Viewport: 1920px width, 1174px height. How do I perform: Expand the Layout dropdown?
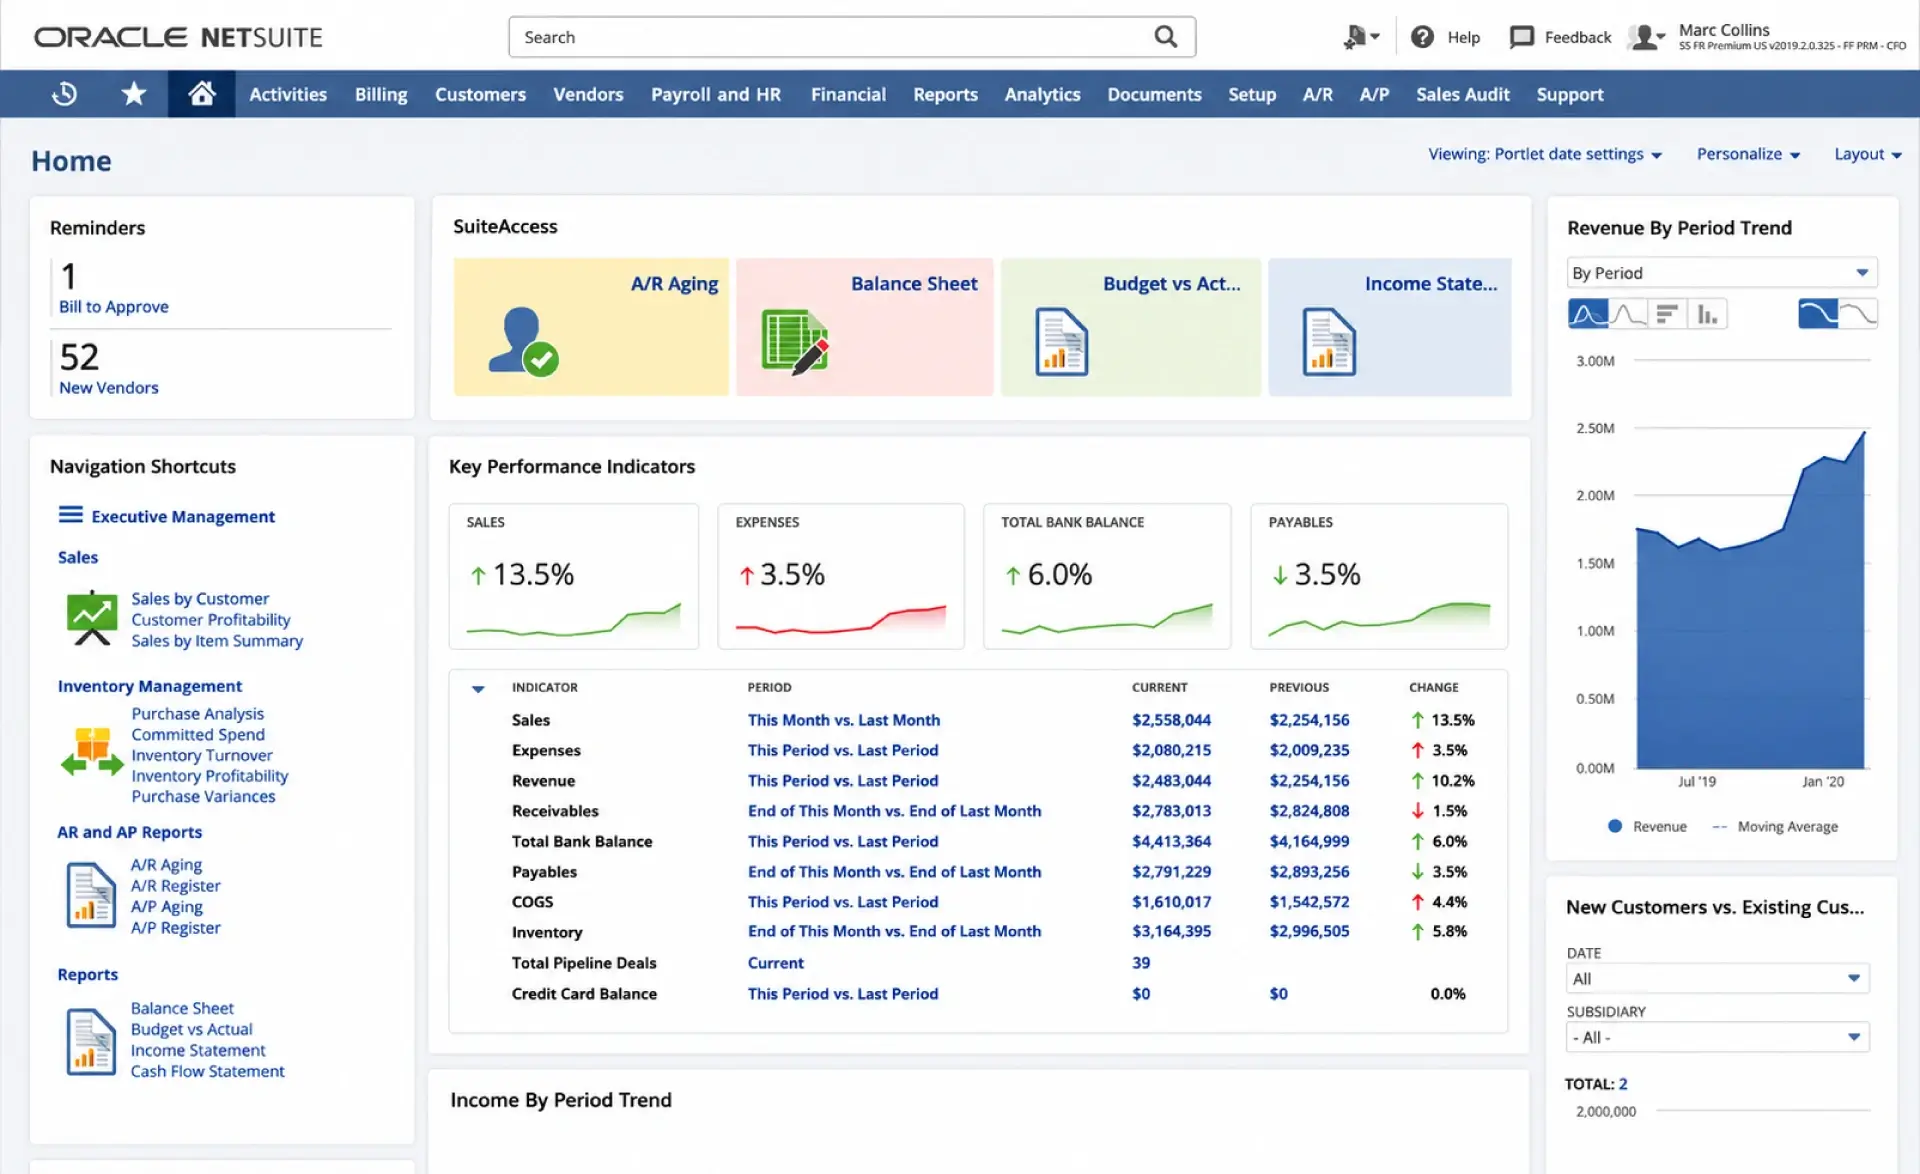(x=1867, y=154)
